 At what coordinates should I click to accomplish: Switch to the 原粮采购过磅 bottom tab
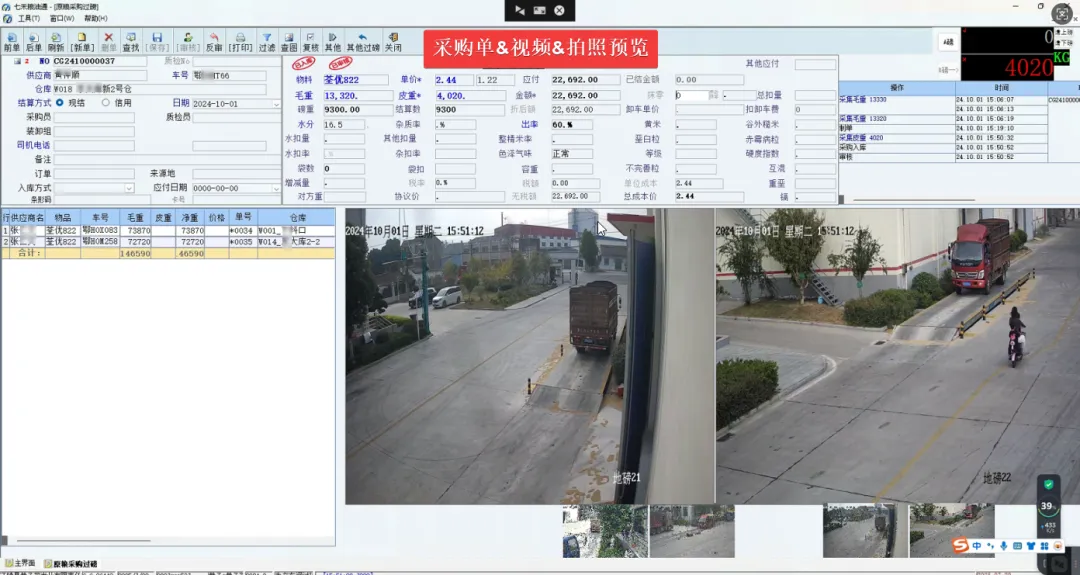(x=71, y=563)
